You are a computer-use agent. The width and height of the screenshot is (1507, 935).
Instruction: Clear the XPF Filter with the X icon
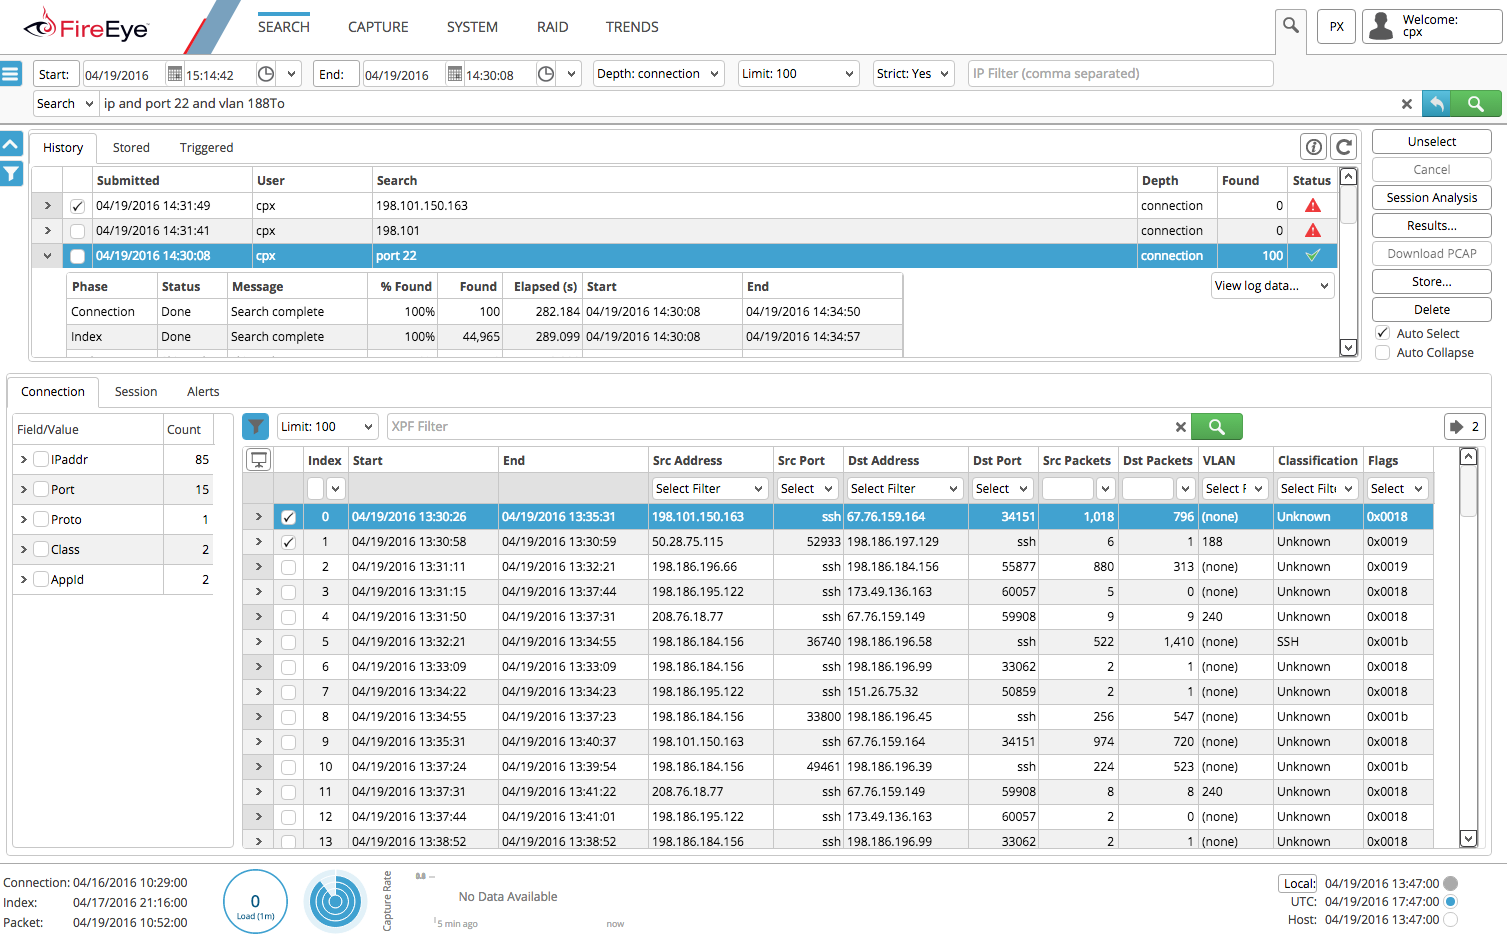coord(1180,427)
